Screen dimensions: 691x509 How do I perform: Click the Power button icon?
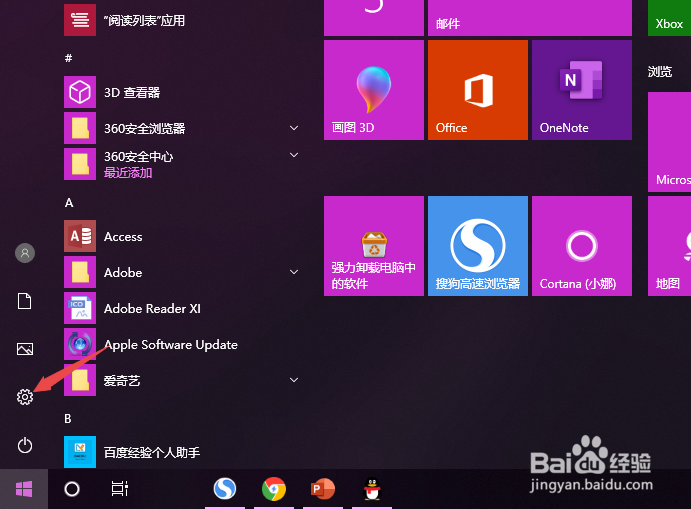(25, 445)
